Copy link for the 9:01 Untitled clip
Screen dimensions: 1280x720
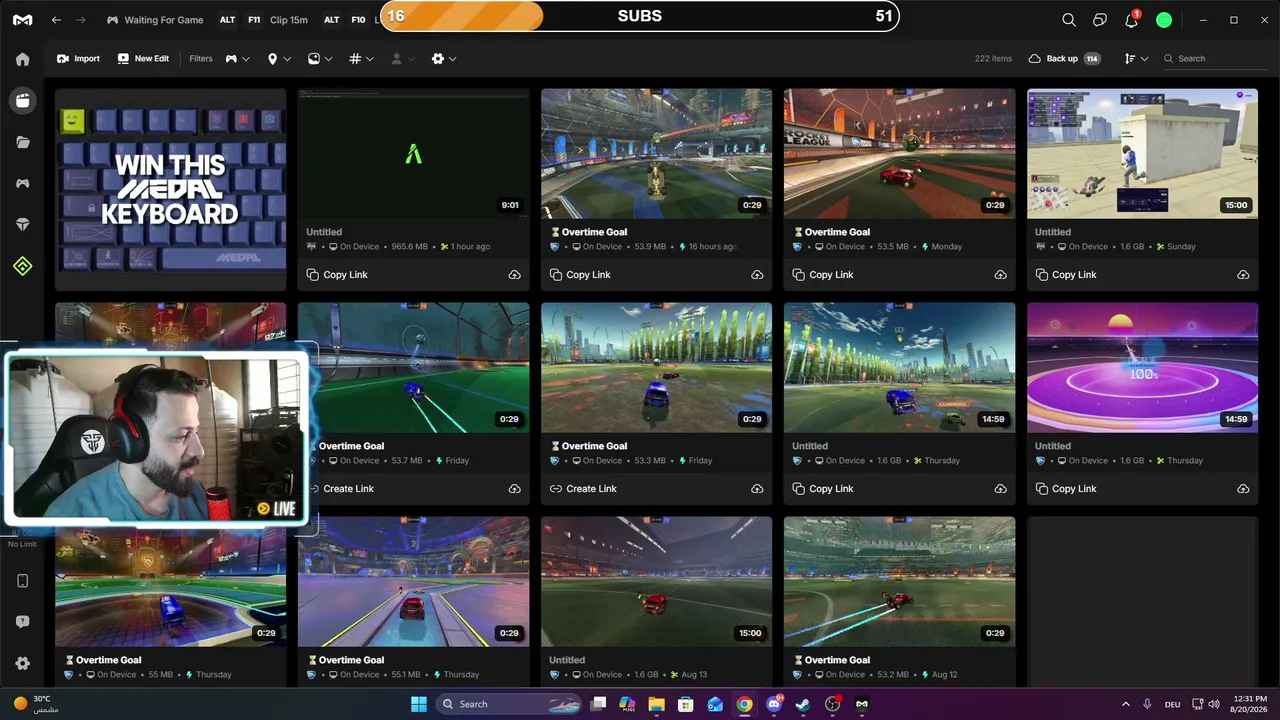(337, 275)
